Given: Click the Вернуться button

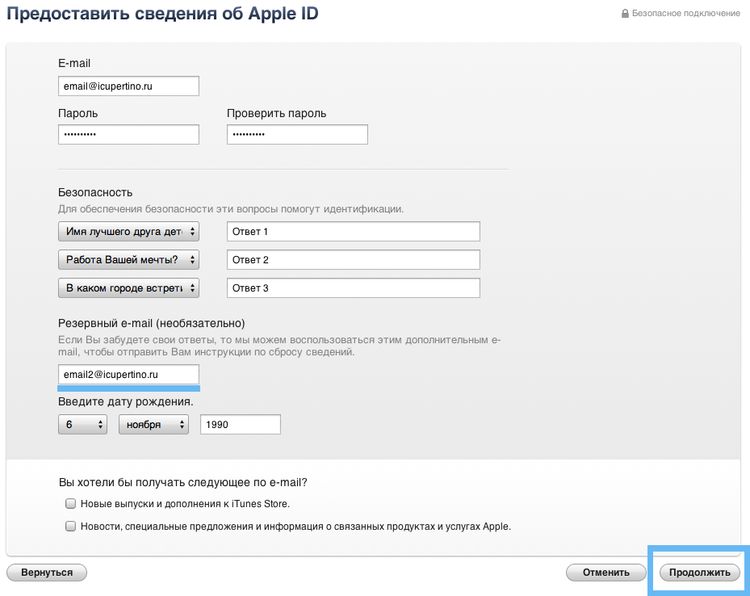Looking at the screenshot, I should [47, 573].
